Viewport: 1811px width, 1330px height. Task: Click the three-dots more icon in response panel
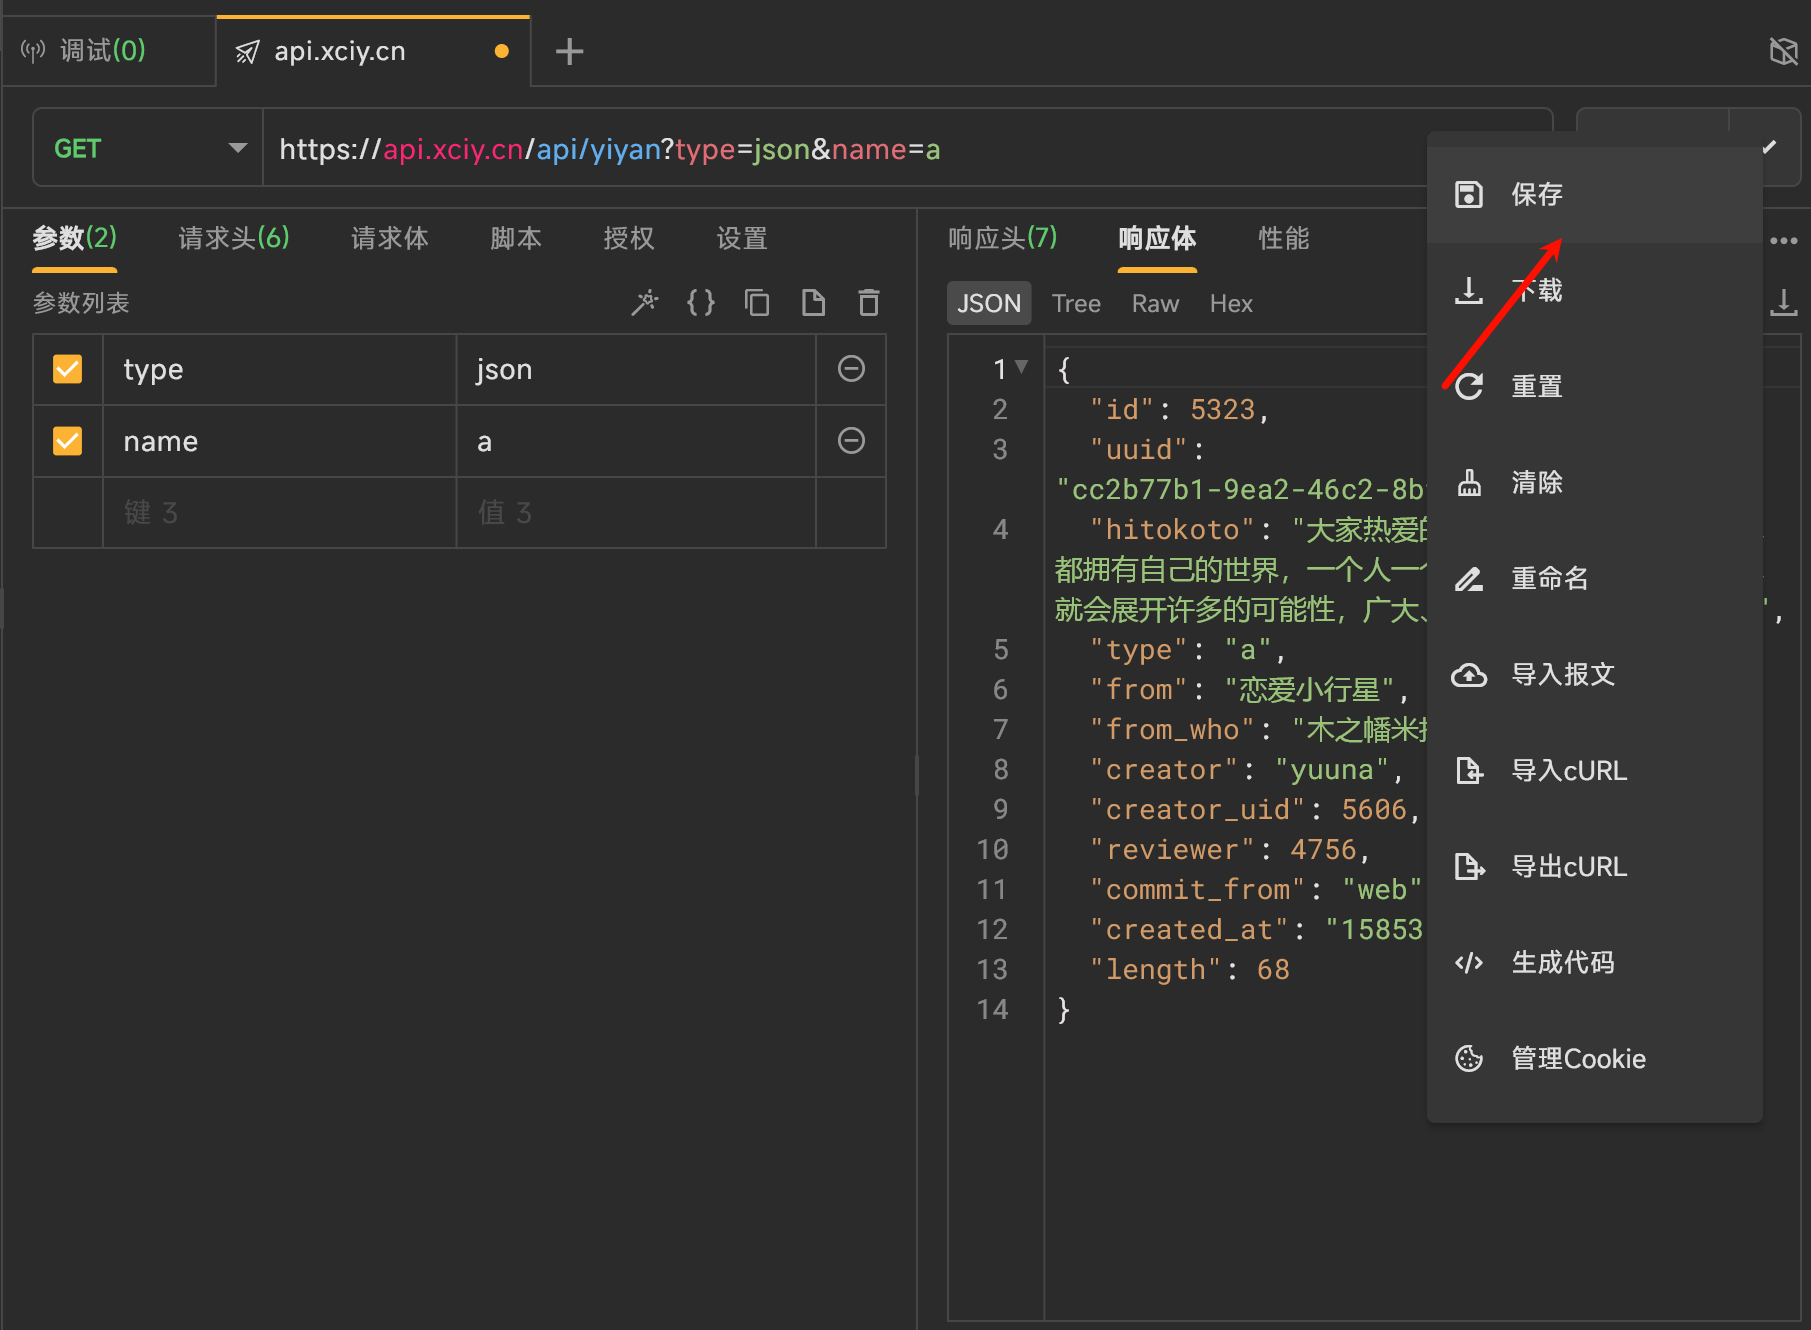(x=1784, y=240)
